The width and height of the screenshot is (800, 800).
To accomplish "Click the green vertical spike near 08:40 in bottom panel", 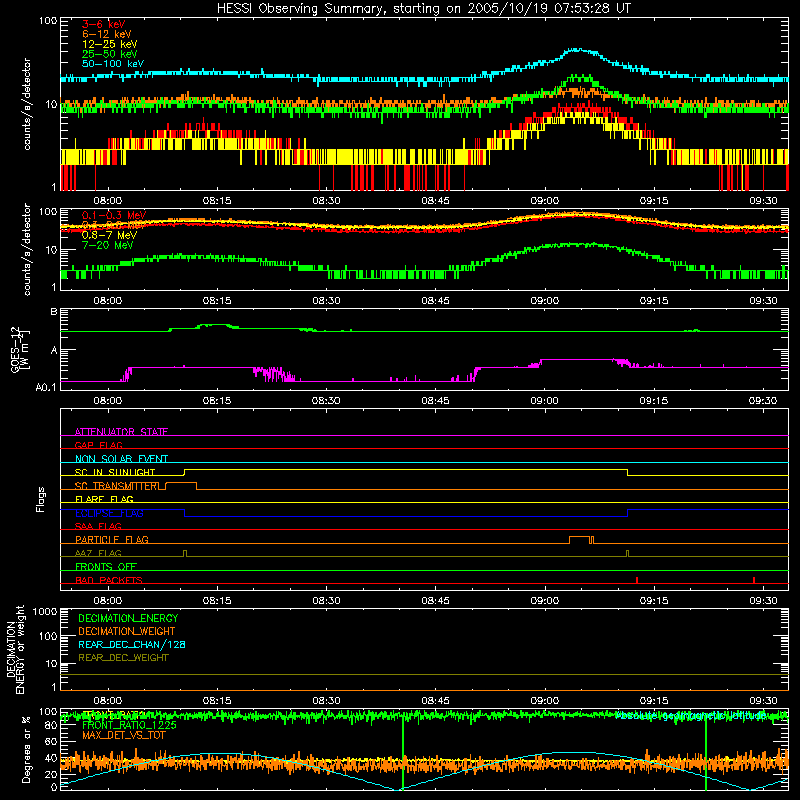I will (x=403, y=752).
